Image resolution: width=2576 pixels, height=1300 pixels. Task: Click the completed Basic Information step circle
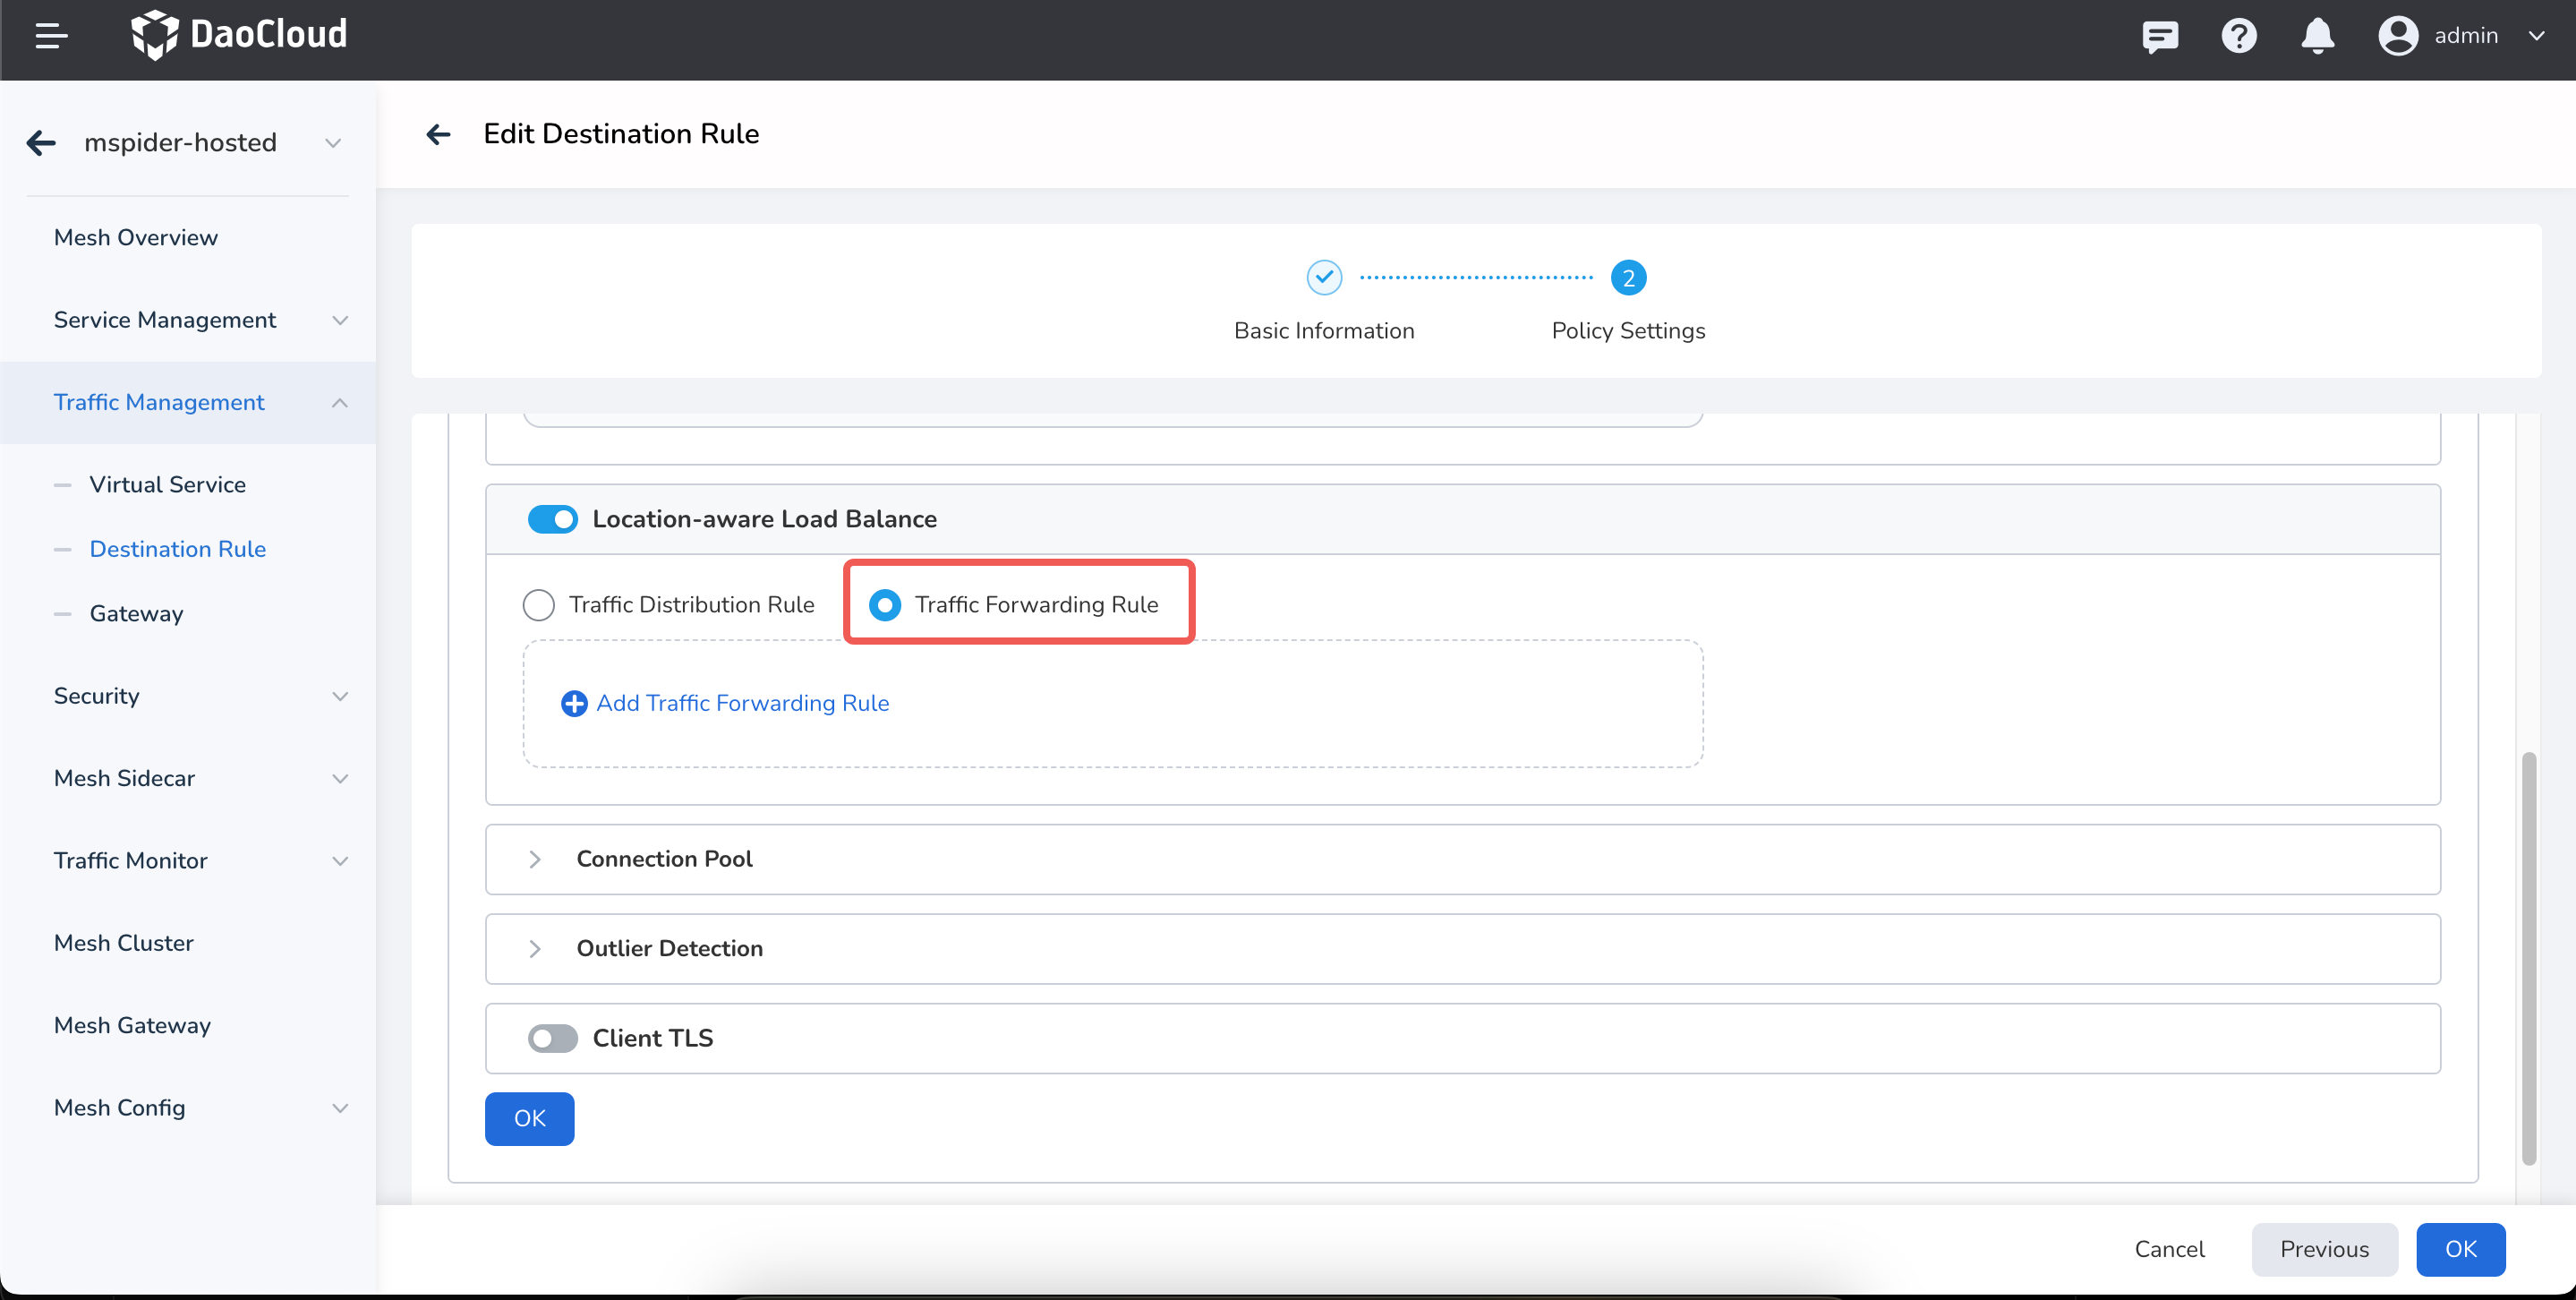(1324, 277)
